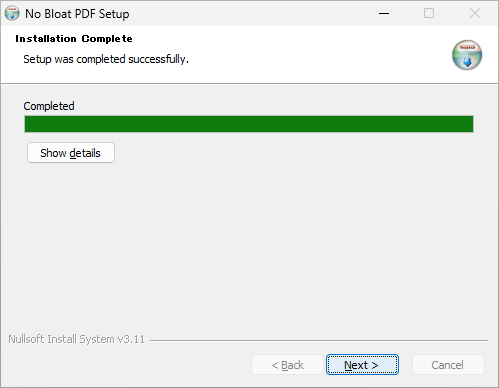Click the Installation Complete heading
This screenshot has height=388, width=499.
click(x=74, y=39)
